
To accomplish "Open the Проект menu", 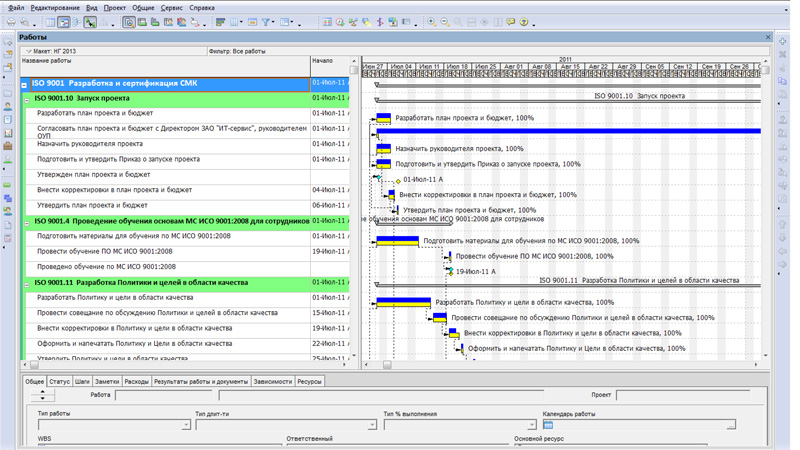I will coord(115,7).
